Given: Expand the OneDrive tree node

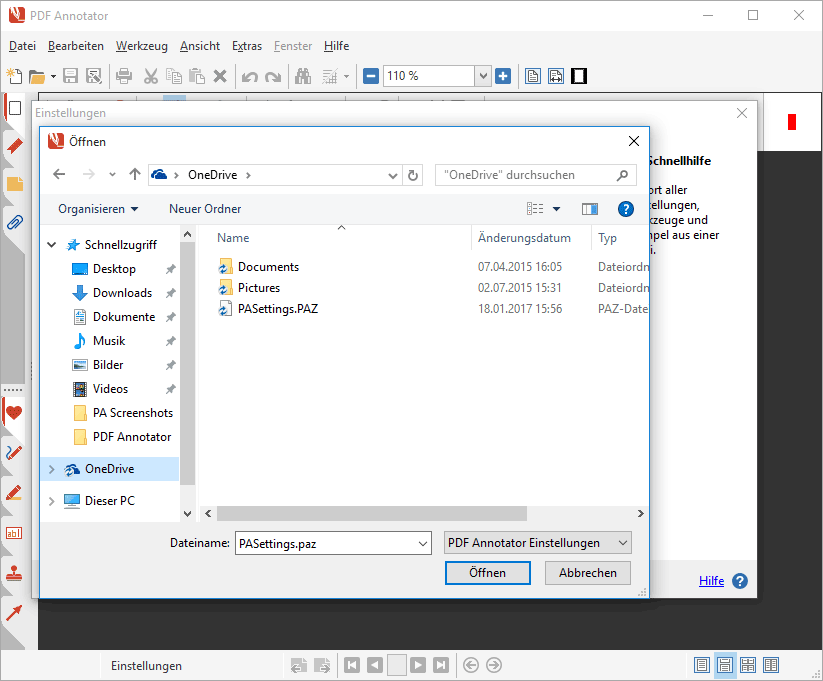Looking at the screenshot, I should pos(52,469).
